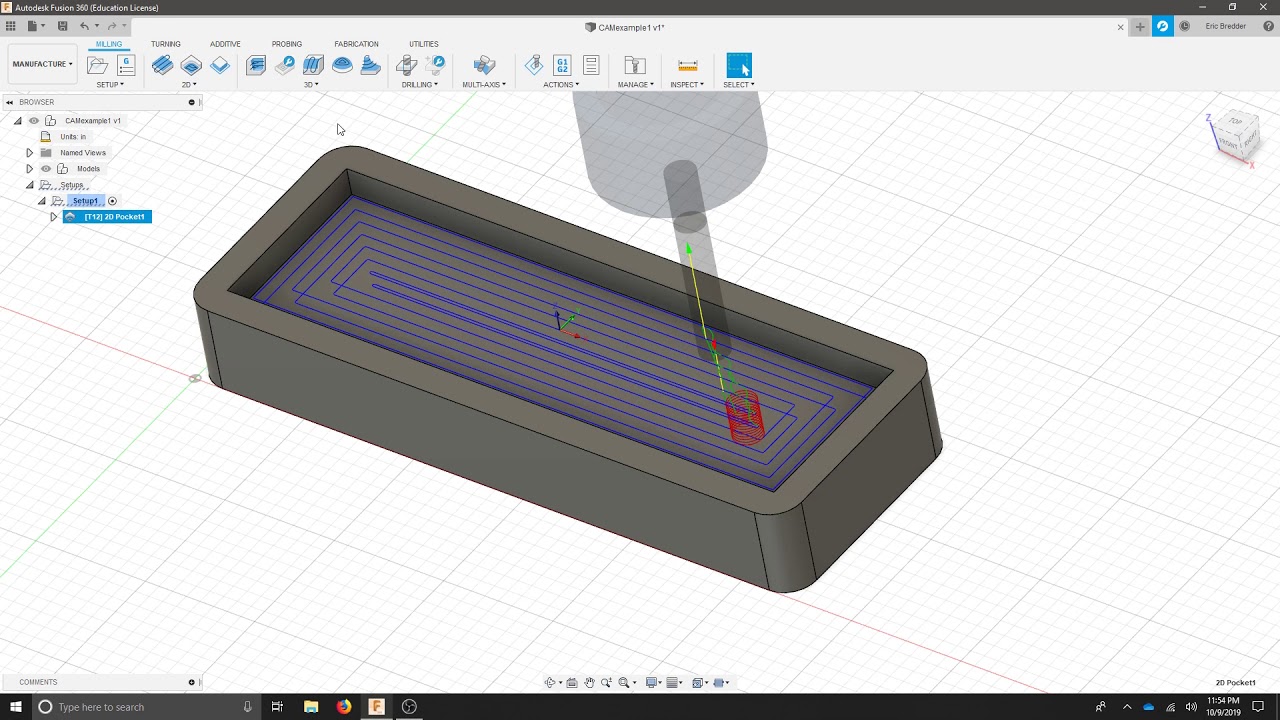This screenshot has height=720, width=1280.
Task: Open the NC Program icon in Setup
Action: (126, 66)
